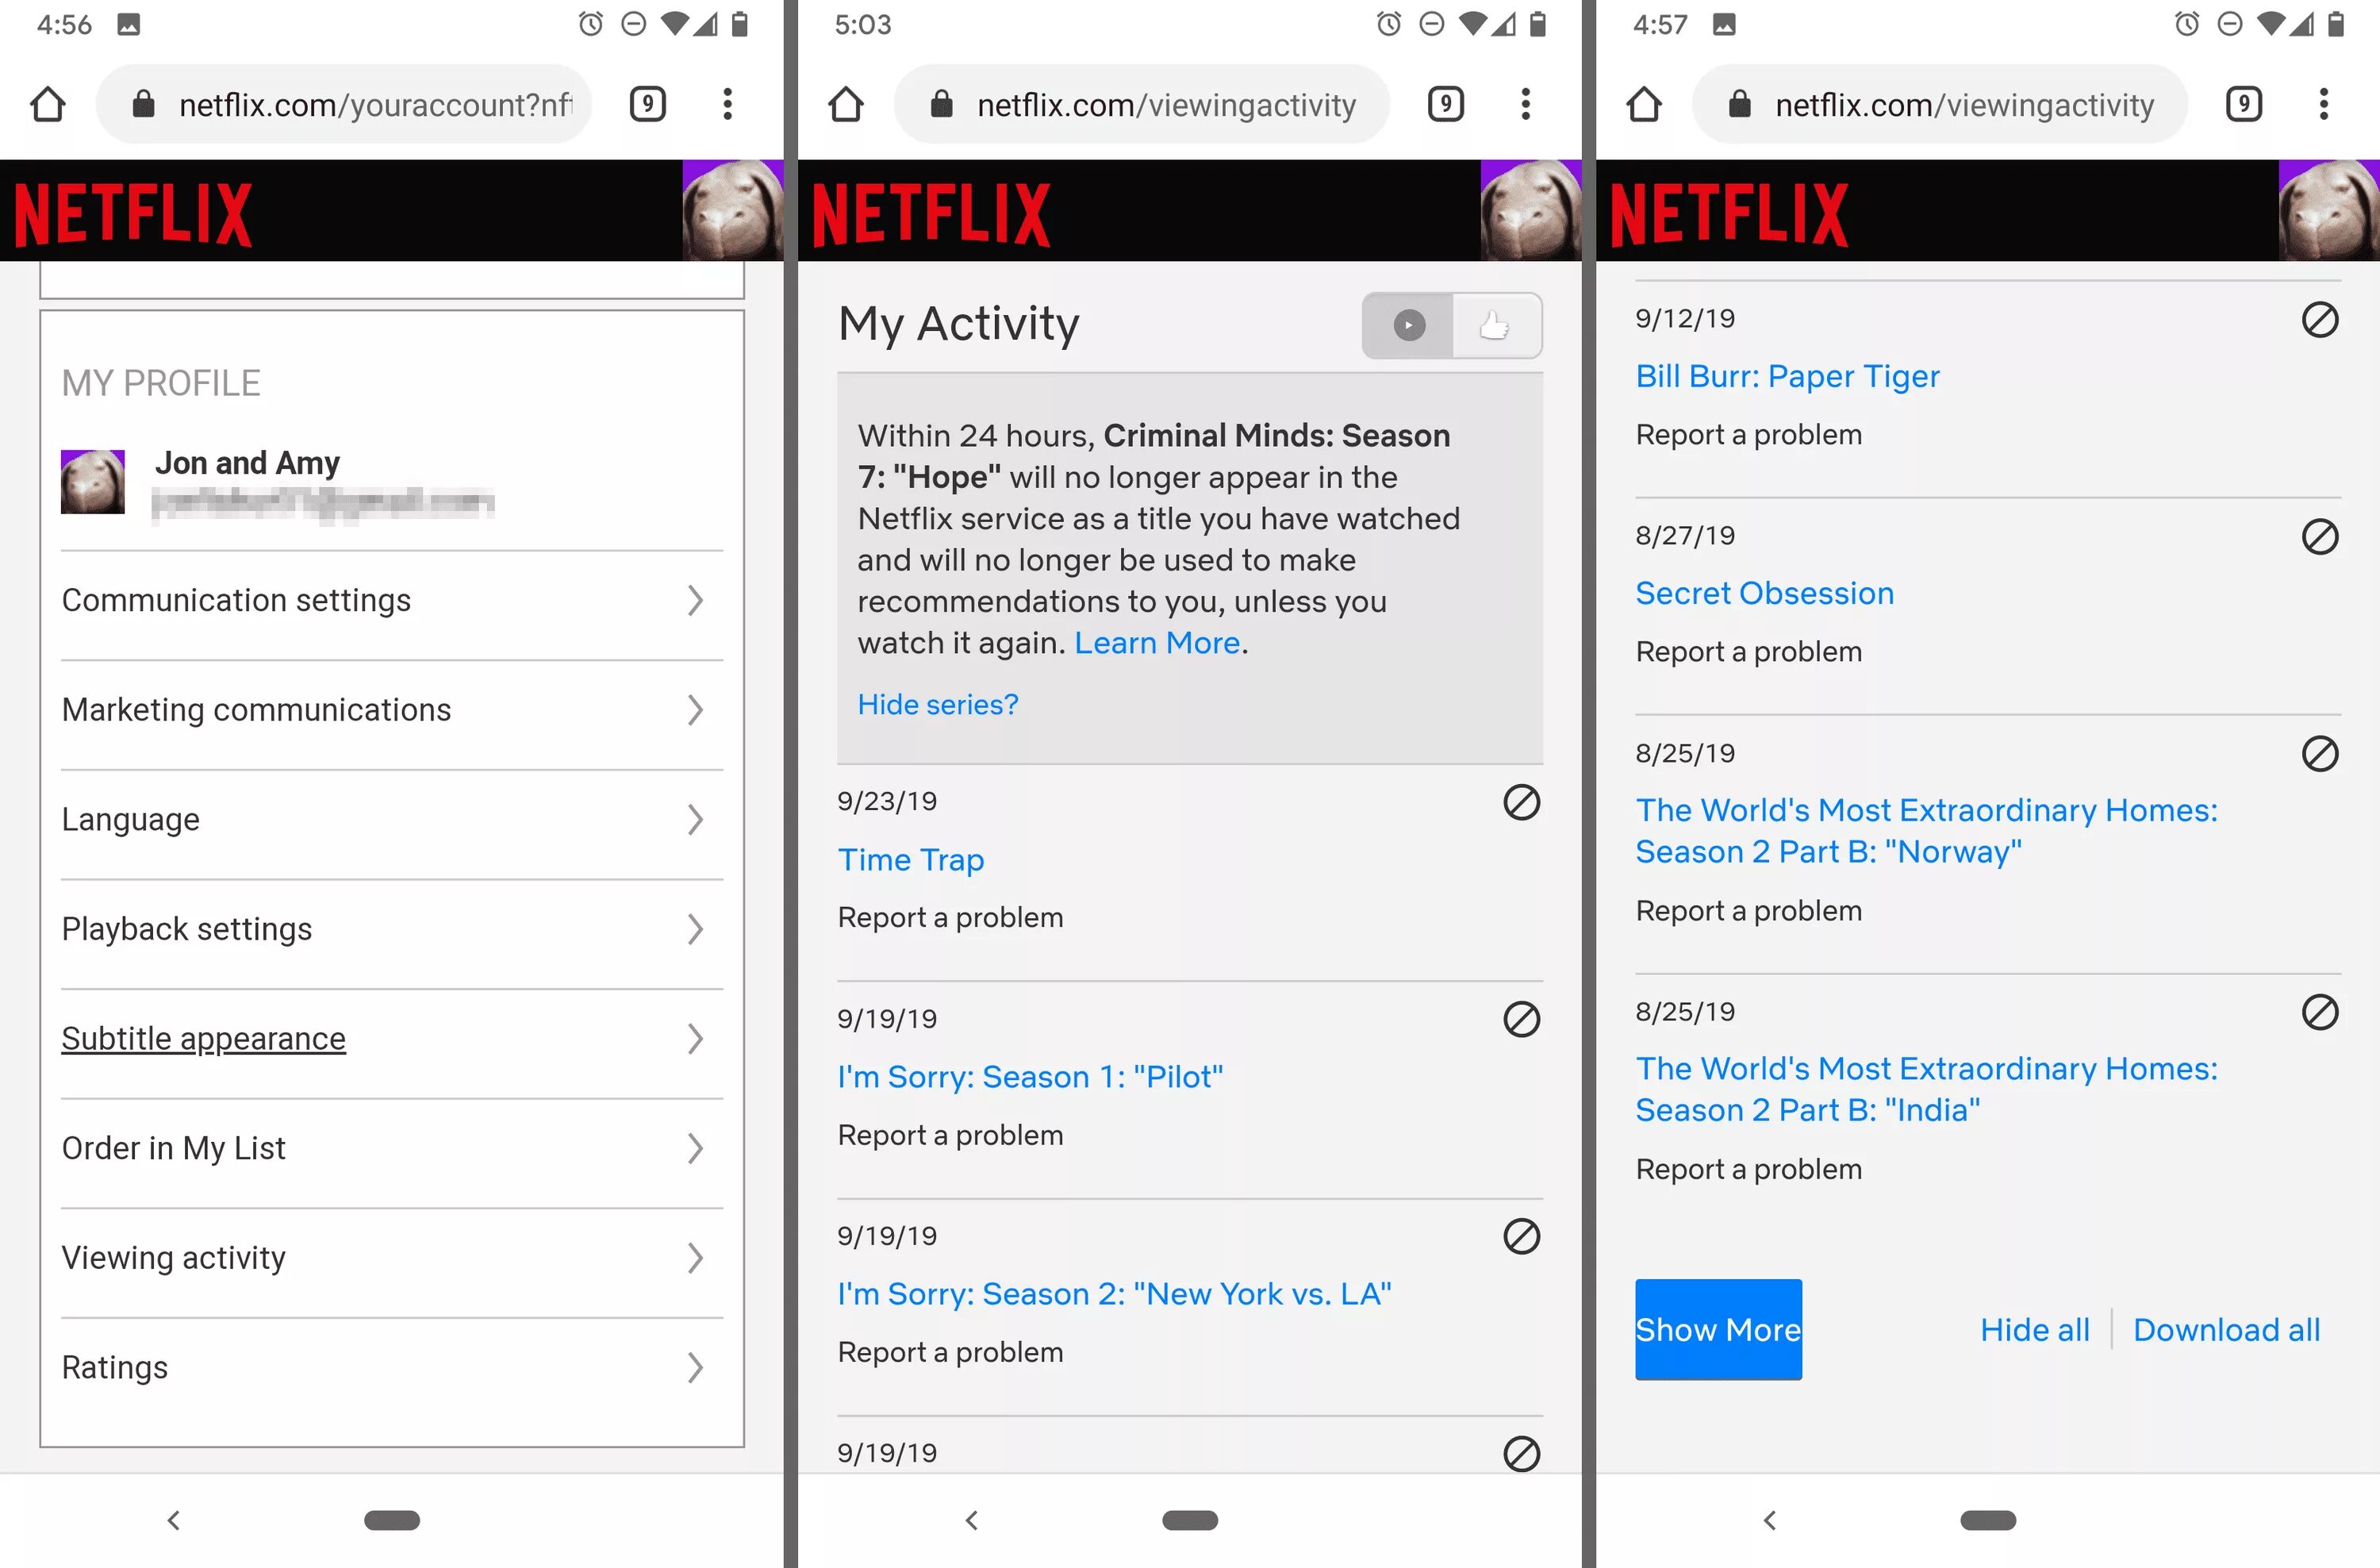This screenshot has width=2380, height=1568.
Task: Hide I'm Sorry Season 1 Pilot from history
Action: pyautogui.click(x=1521, y=1019)
